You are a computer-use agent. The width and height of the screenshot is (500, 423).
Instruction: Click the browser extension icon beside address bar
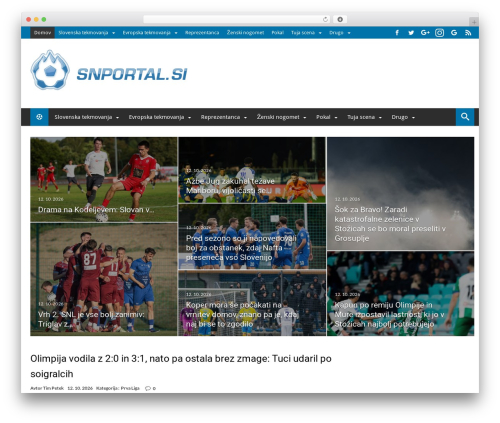[x=340, y=19]
